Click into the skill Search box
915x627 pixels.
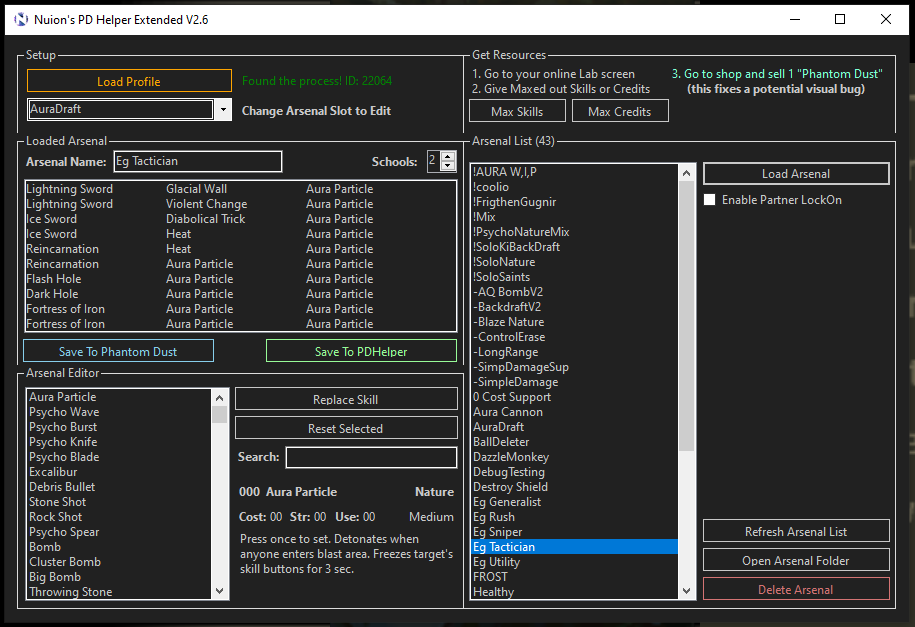371,457
